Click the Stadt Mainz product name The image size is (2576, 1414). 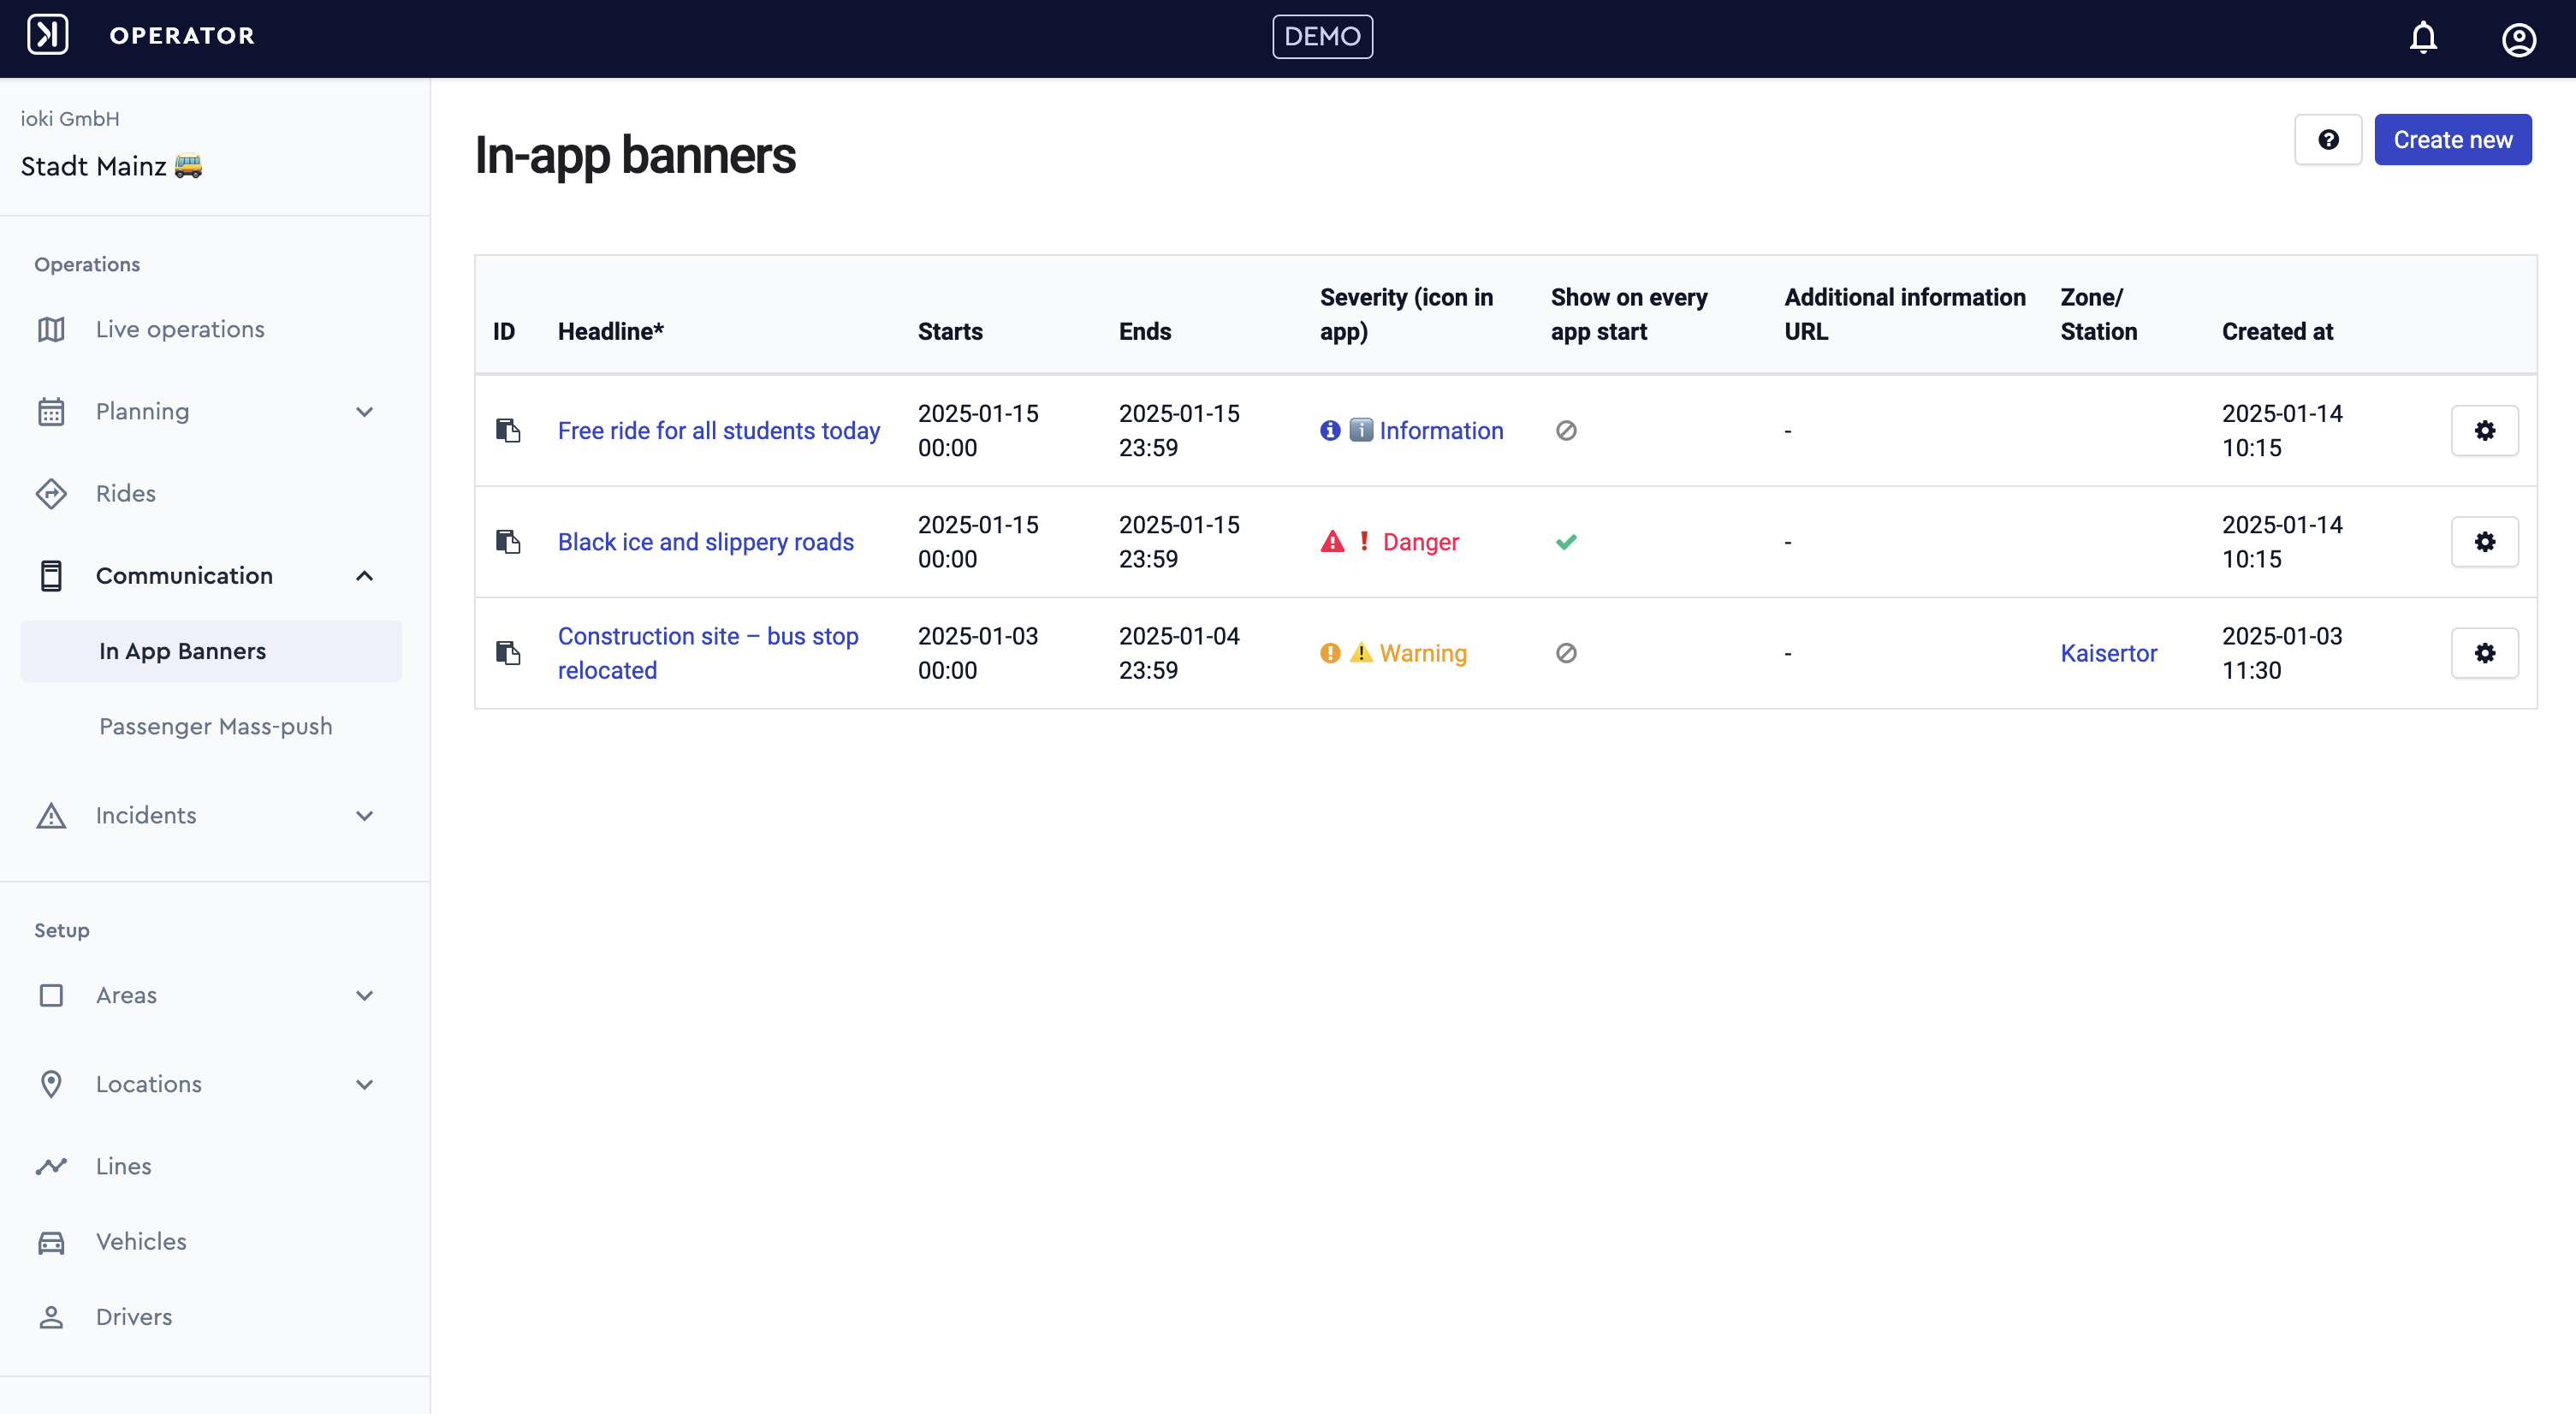111,166
